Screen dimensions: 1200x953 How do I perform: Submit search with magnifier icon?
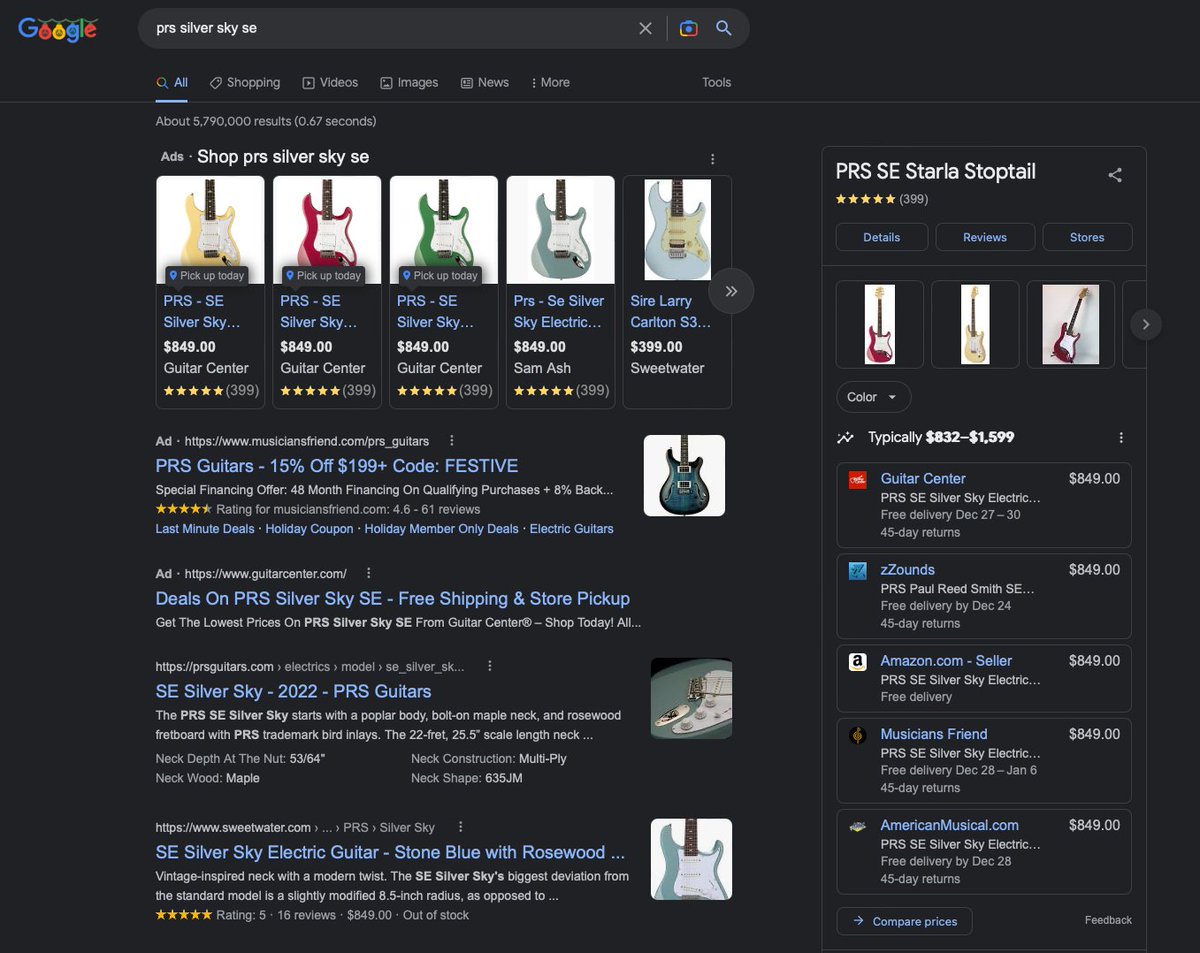pyautogui.click(x=724, y=28)
